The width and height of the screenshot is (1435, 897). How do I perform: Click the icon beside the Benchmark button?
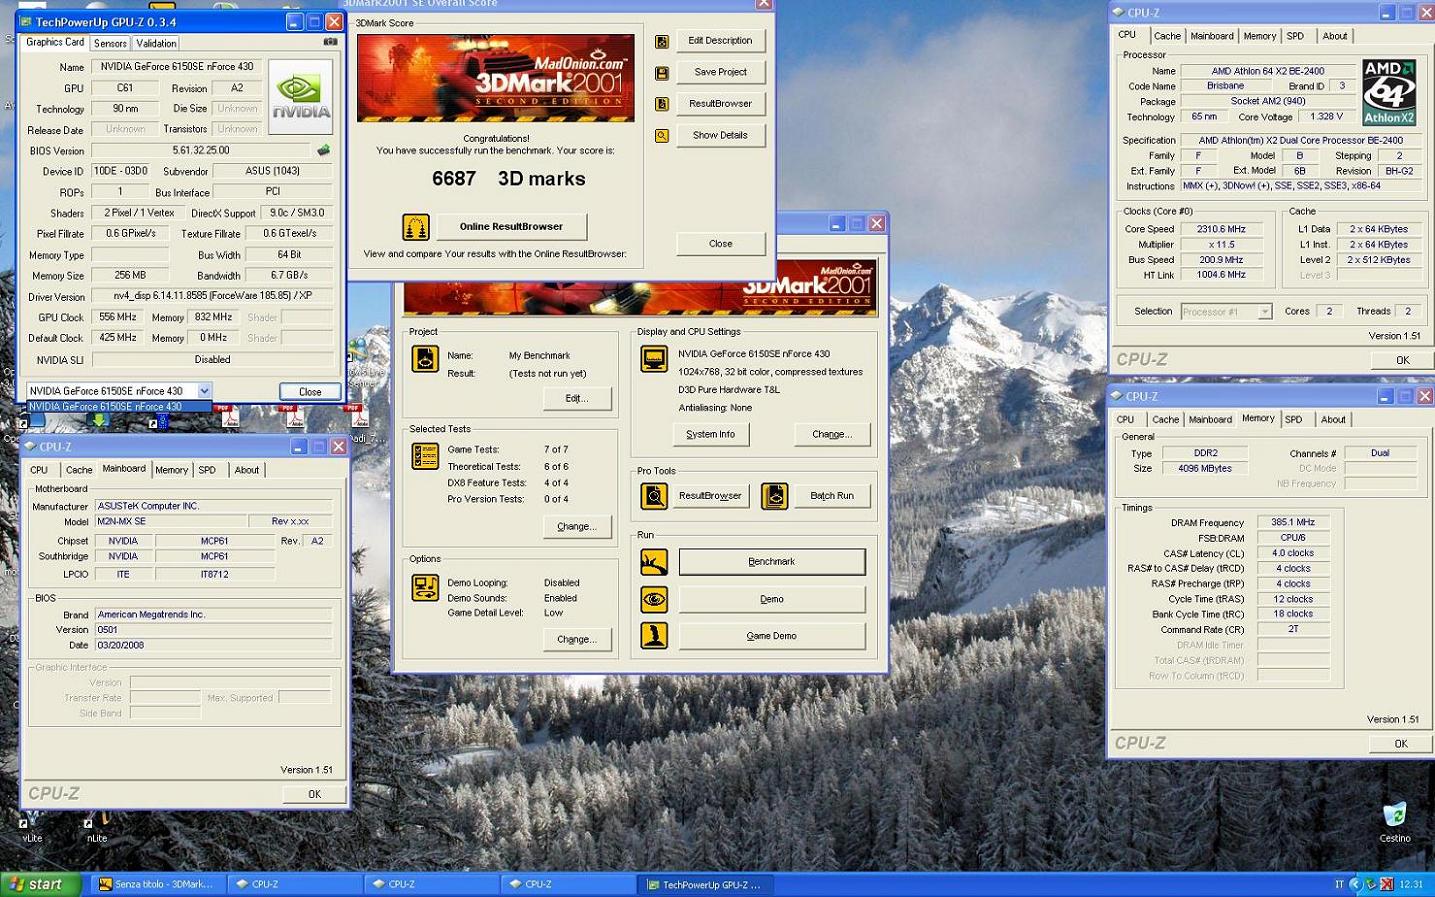click(x=654, y=562)
